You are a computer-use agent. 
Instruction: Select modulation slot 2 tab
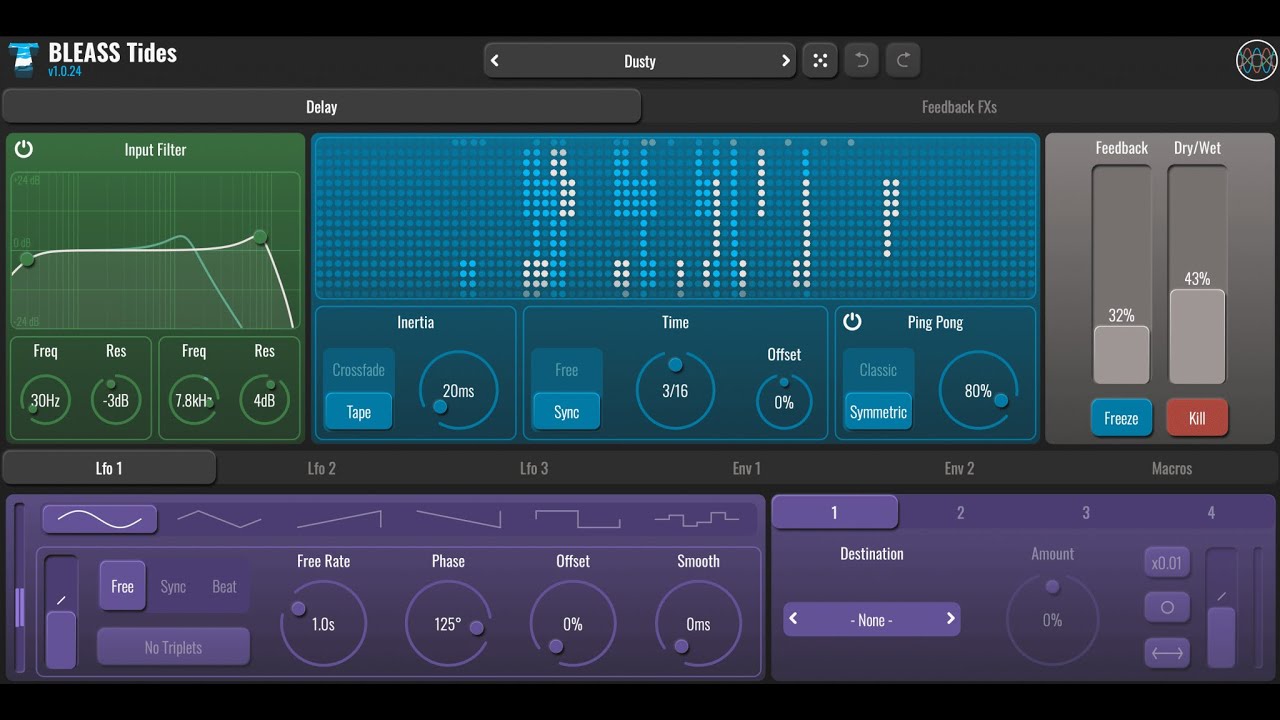tap(961, 512)
